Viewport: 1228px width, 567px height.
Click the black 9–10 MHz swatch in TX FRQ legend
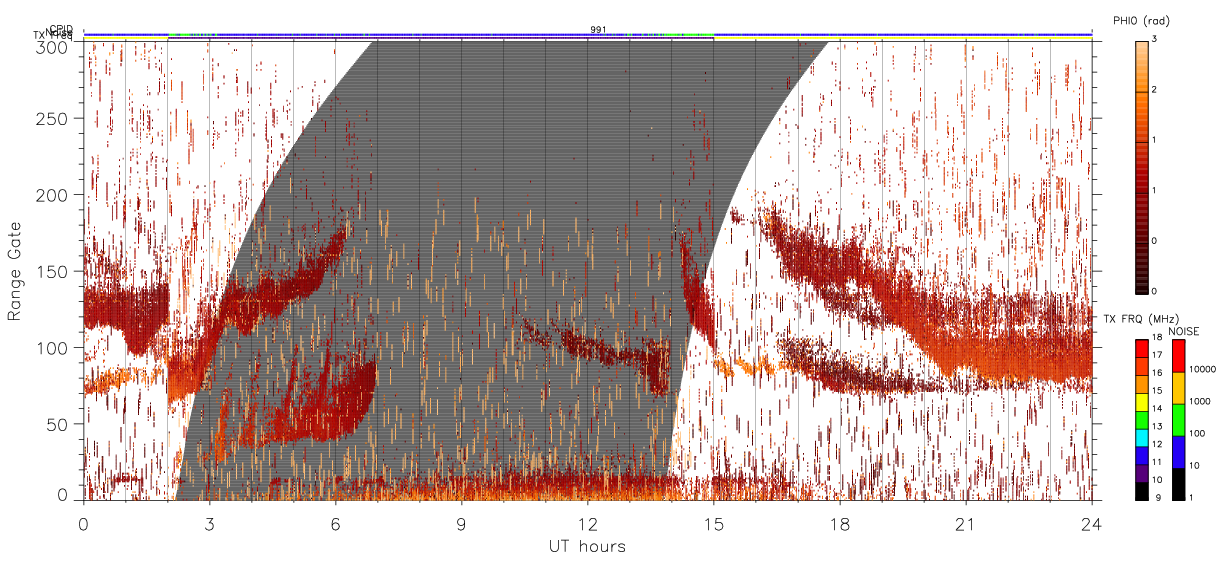(1142, 491)
